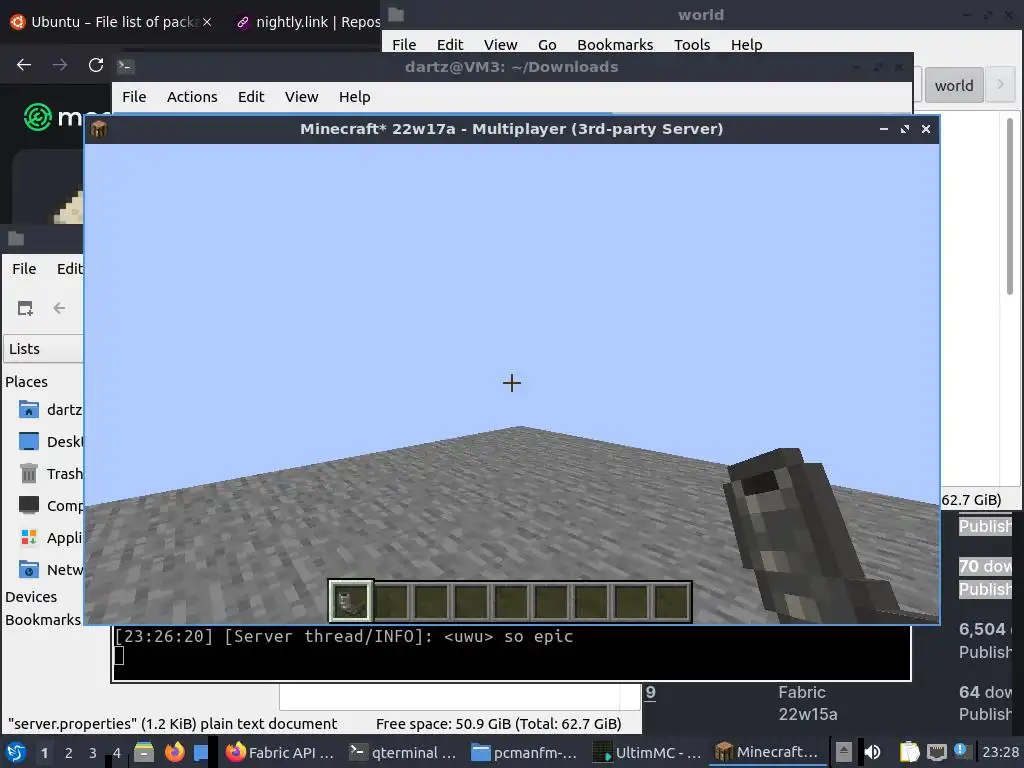Viewport: 1024px width, 768px height.
Task: Open the LXQt start menu icon
Action: [16, 752]
